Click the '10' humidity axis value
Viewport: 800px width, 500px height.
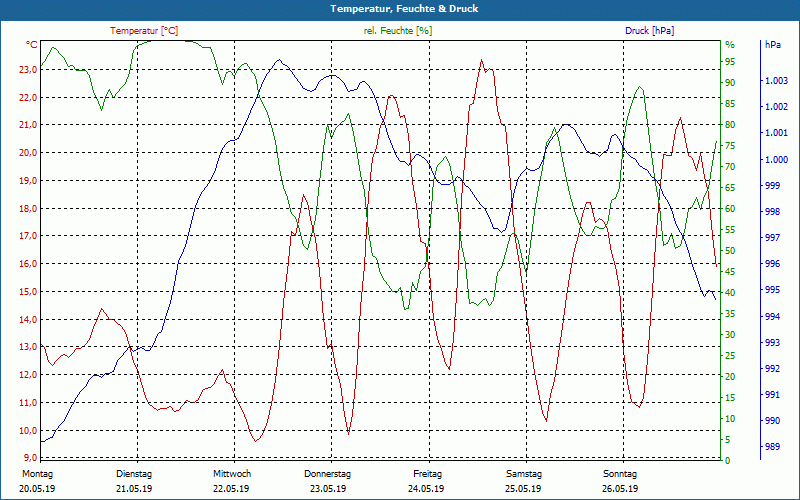(x=730, y=418)
